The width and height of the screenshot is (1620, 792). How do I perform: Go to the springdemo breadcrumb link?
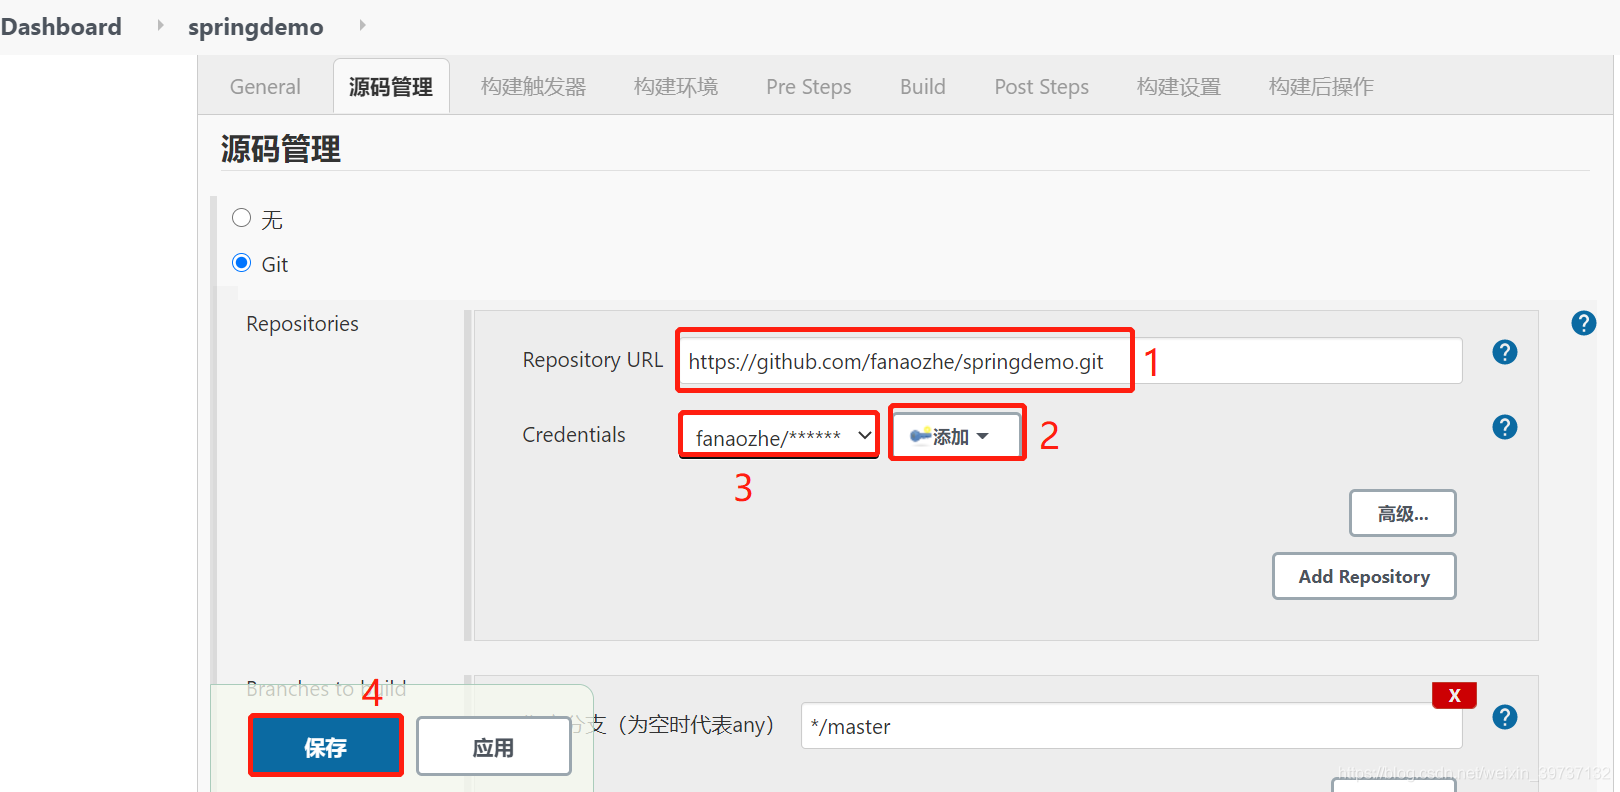tap(255, 27)
